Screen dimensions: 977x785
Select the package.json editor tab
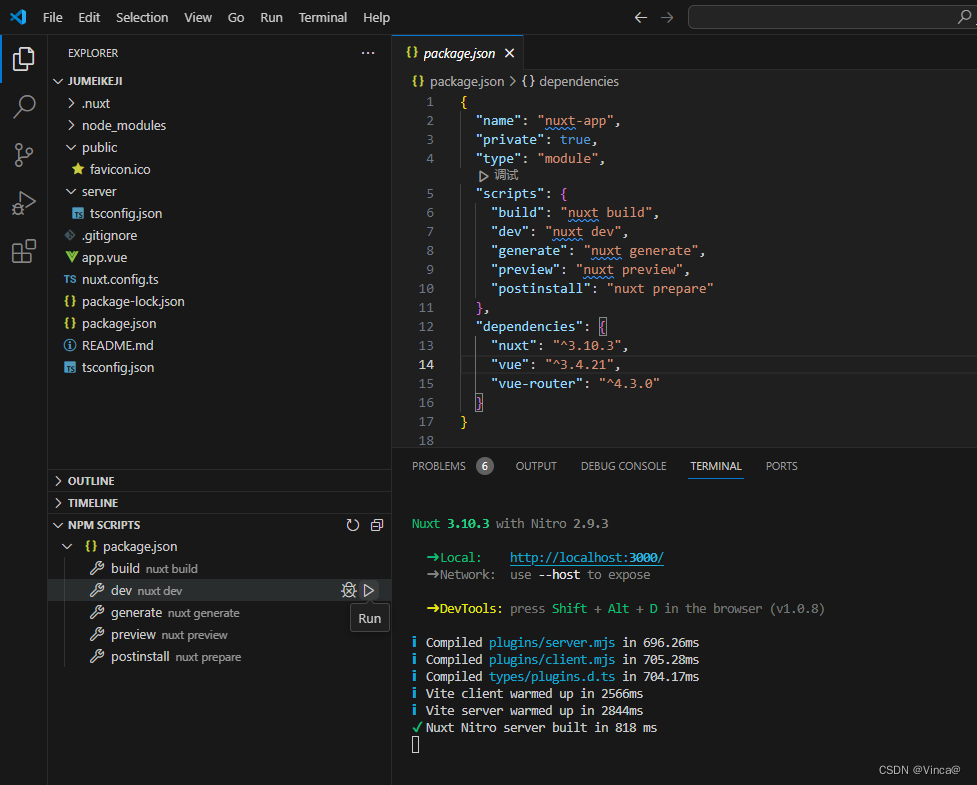[459, 53]
